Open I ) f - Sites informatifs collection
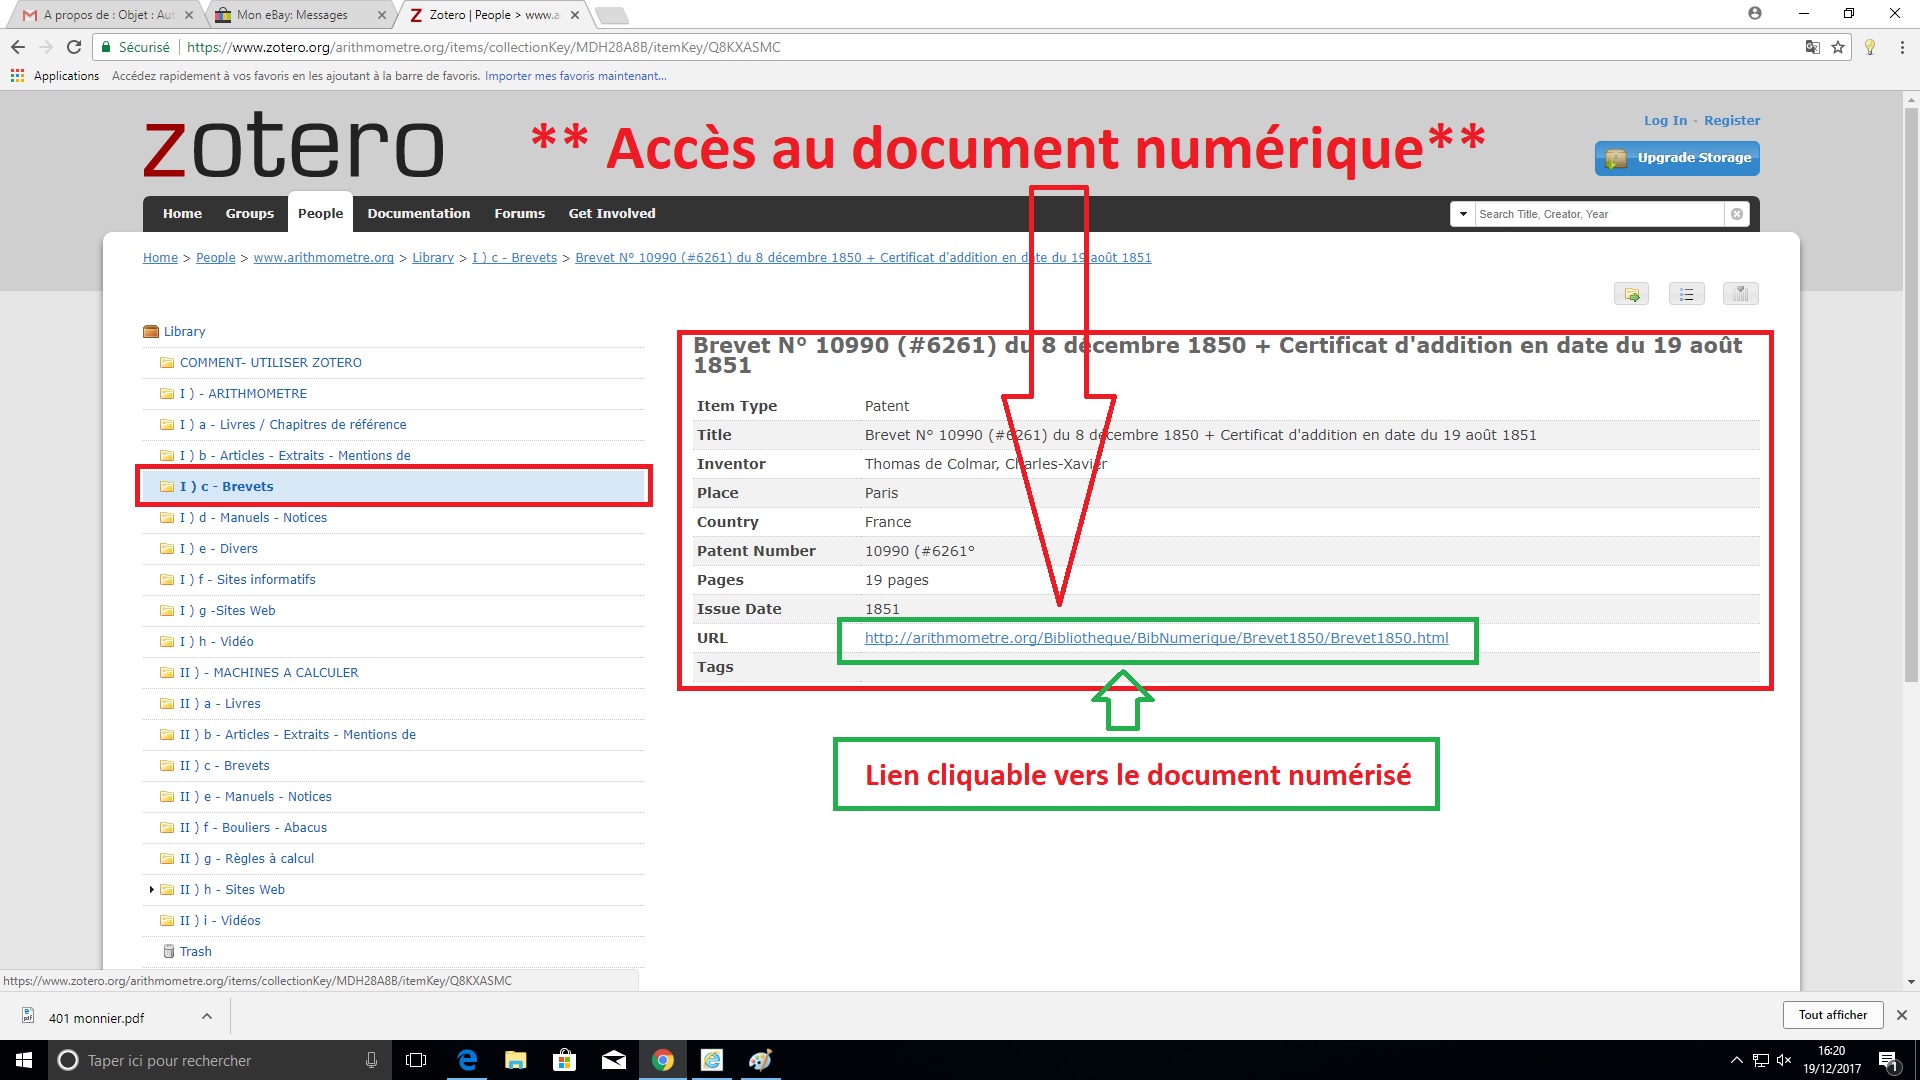Screen dimensions: 1920x1080 [x=247, y=579]
